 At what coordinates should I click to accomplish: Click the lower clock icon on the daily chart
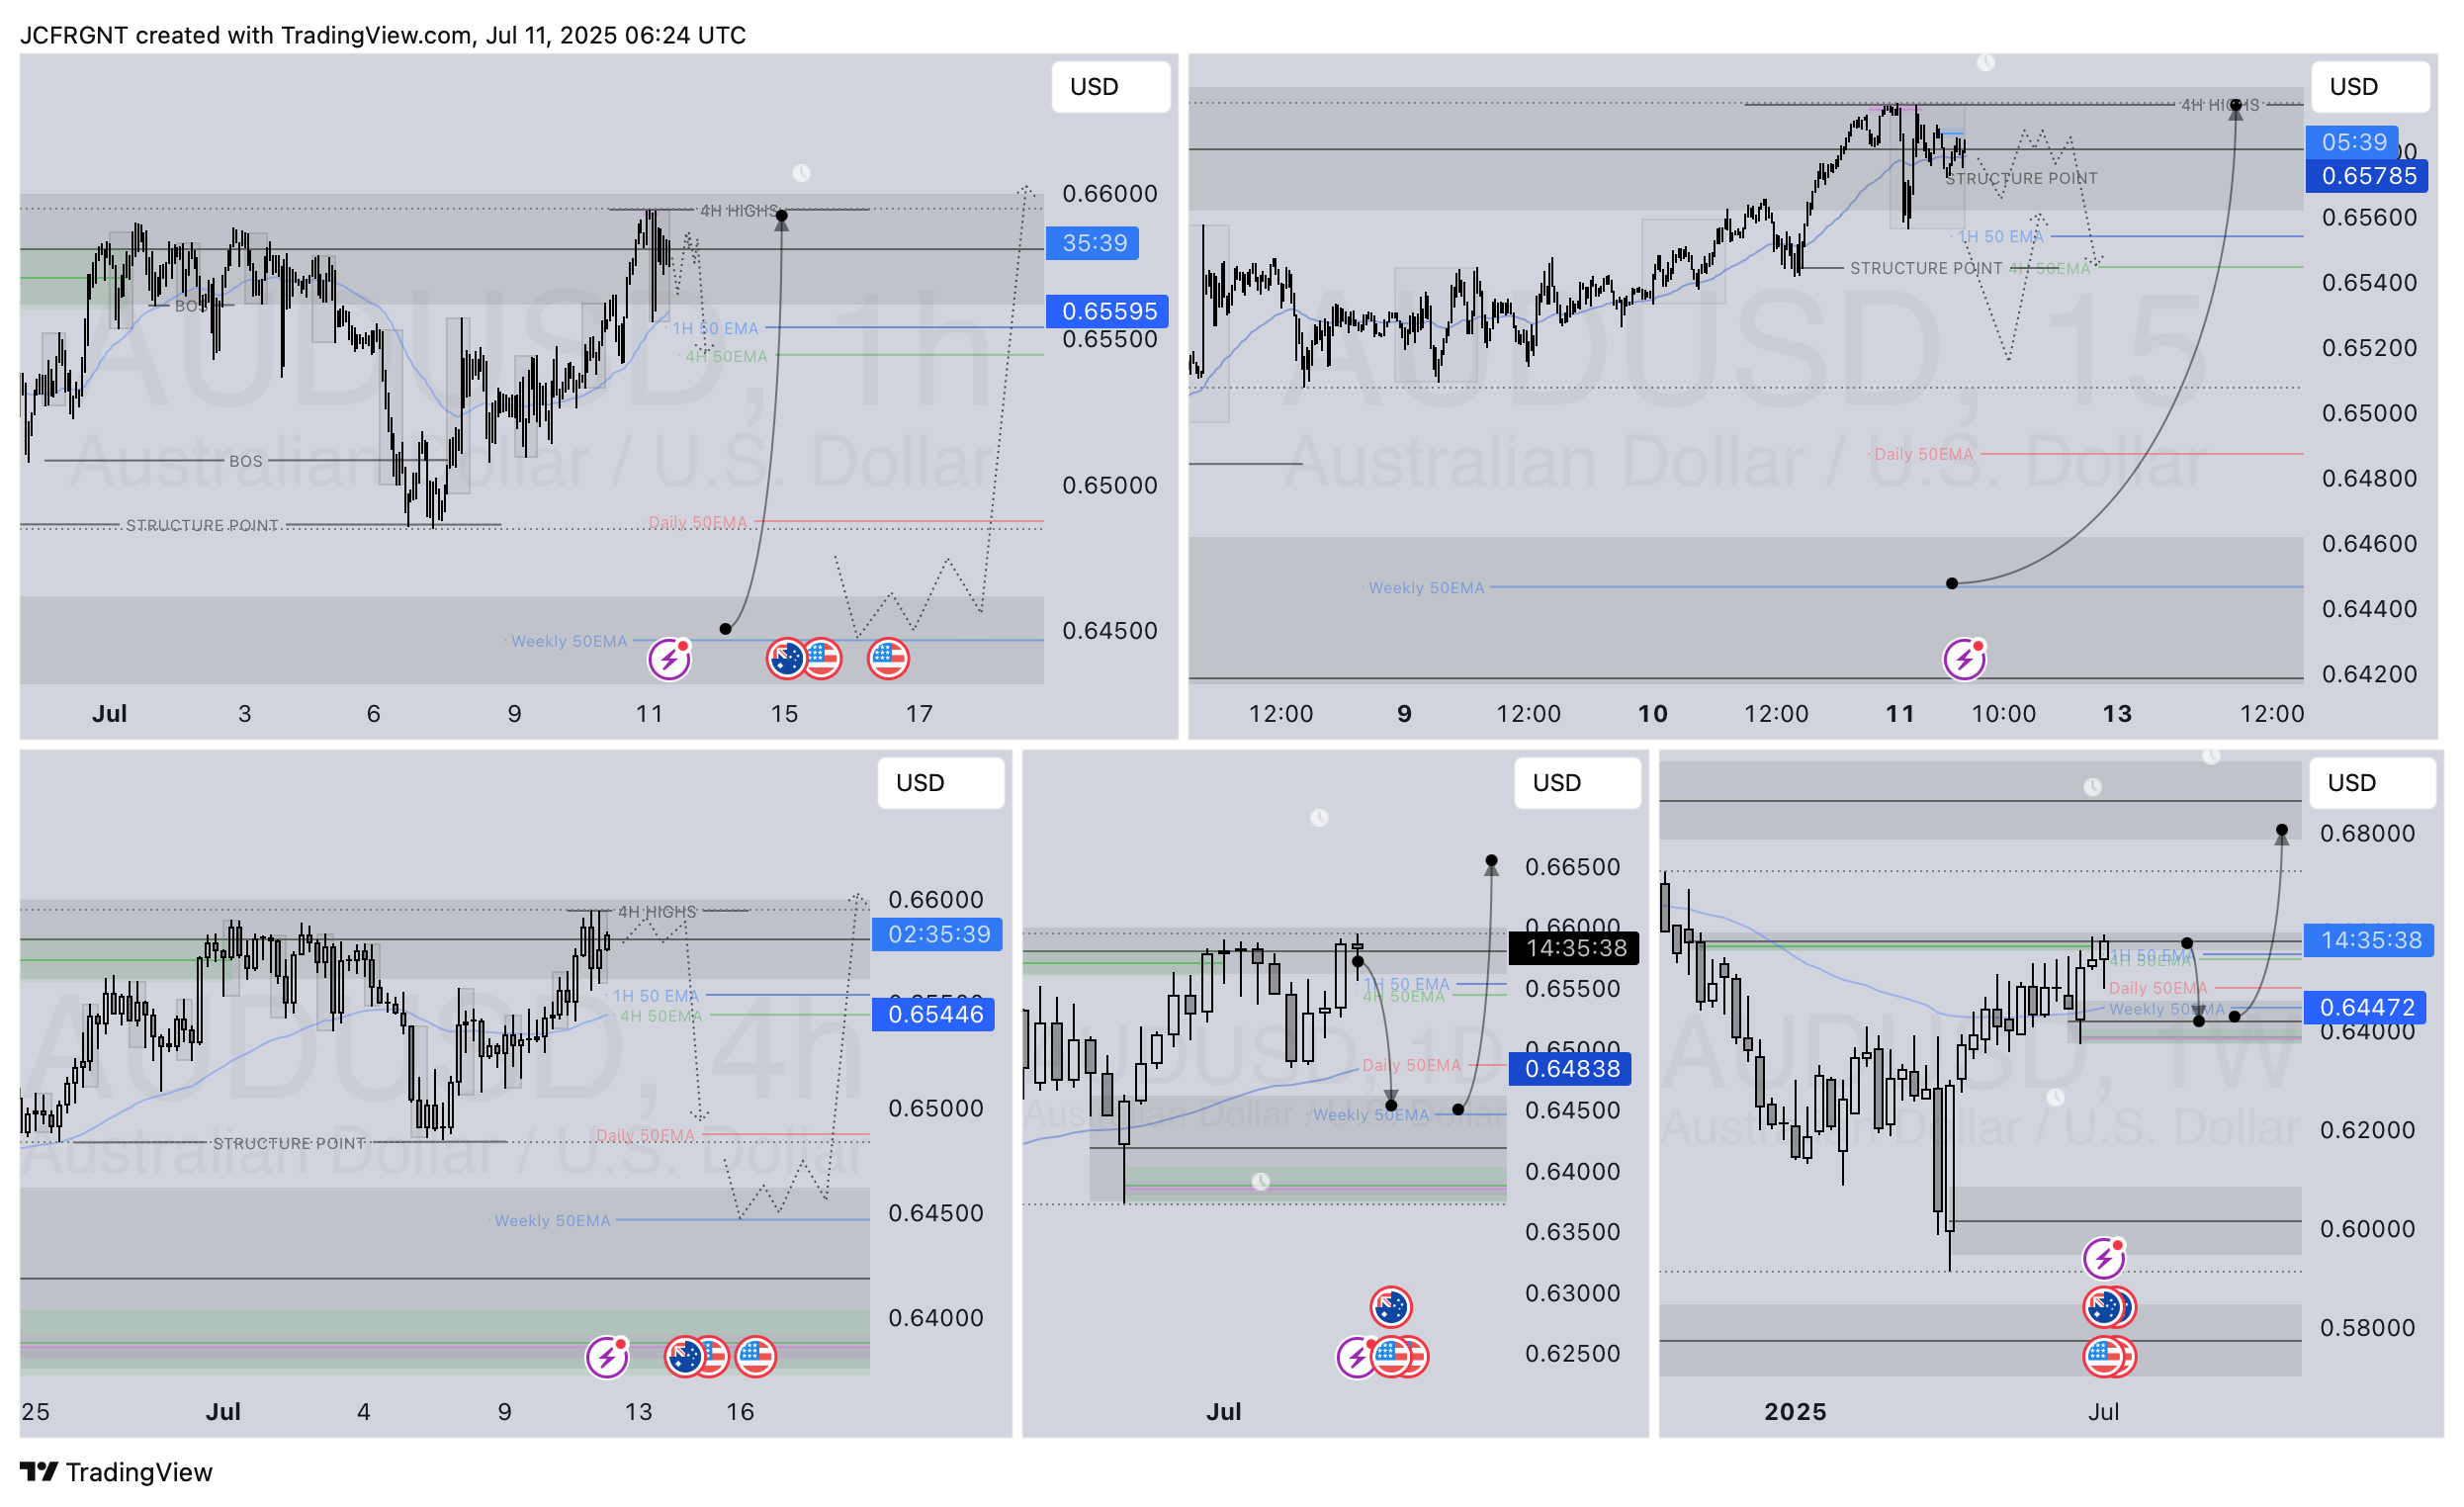(x=1261, y=1182)
